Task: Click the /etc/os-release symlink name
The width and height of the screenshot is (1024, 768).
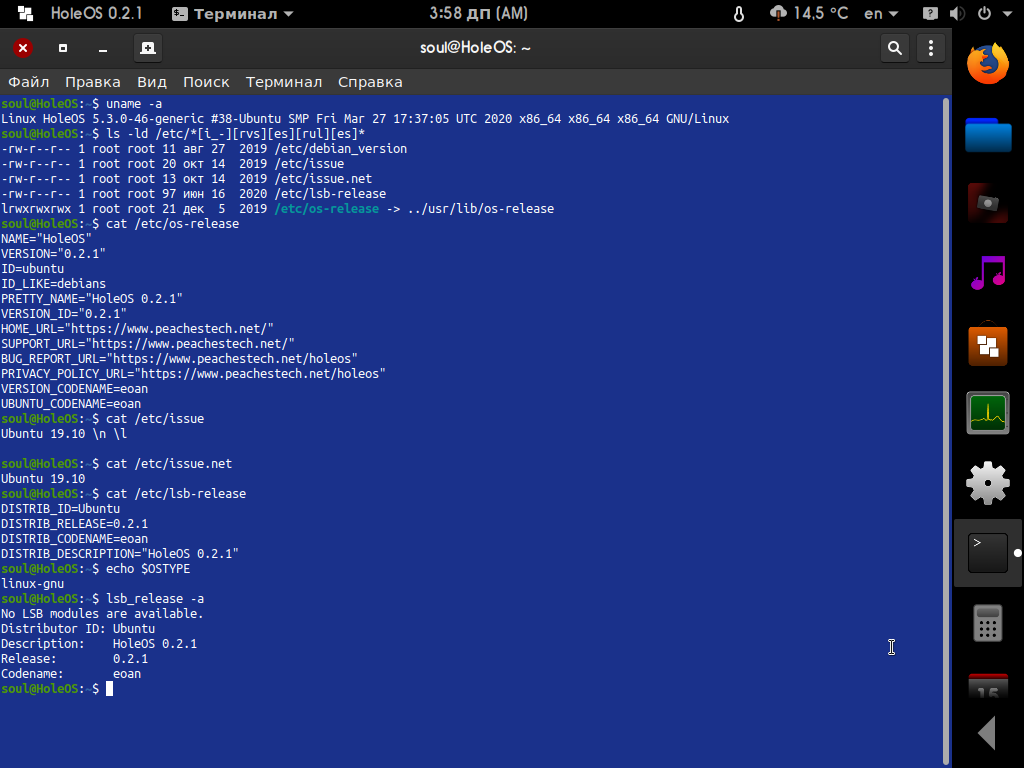Action: (327, 209)
